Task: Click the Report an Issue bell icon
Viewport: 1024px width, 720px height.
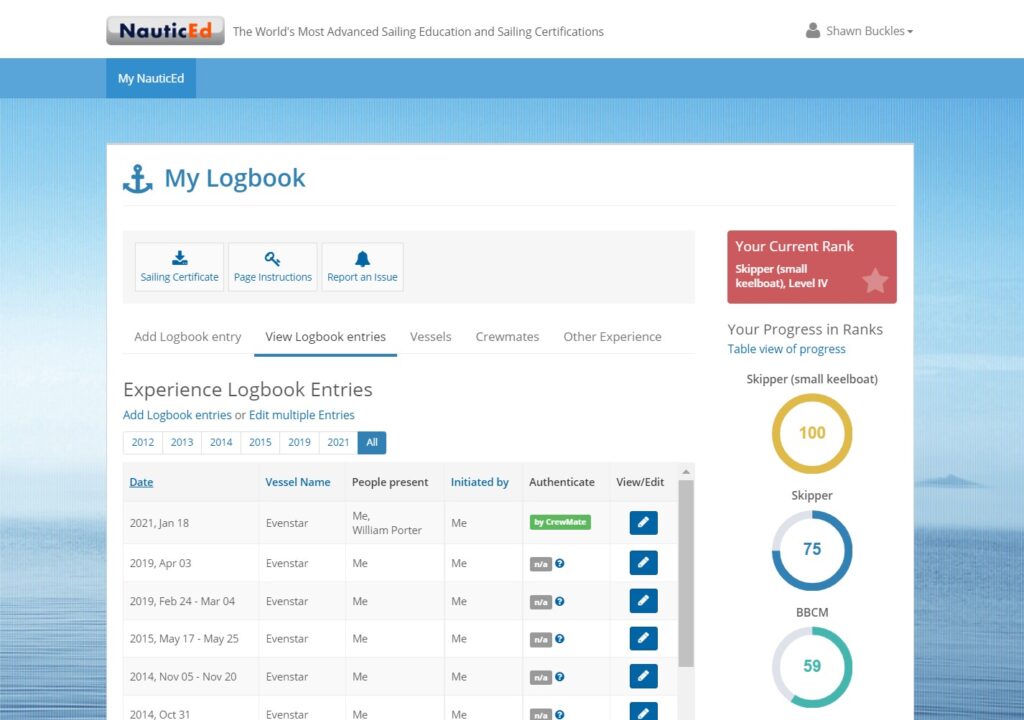Action: click(x=362, y=257)
